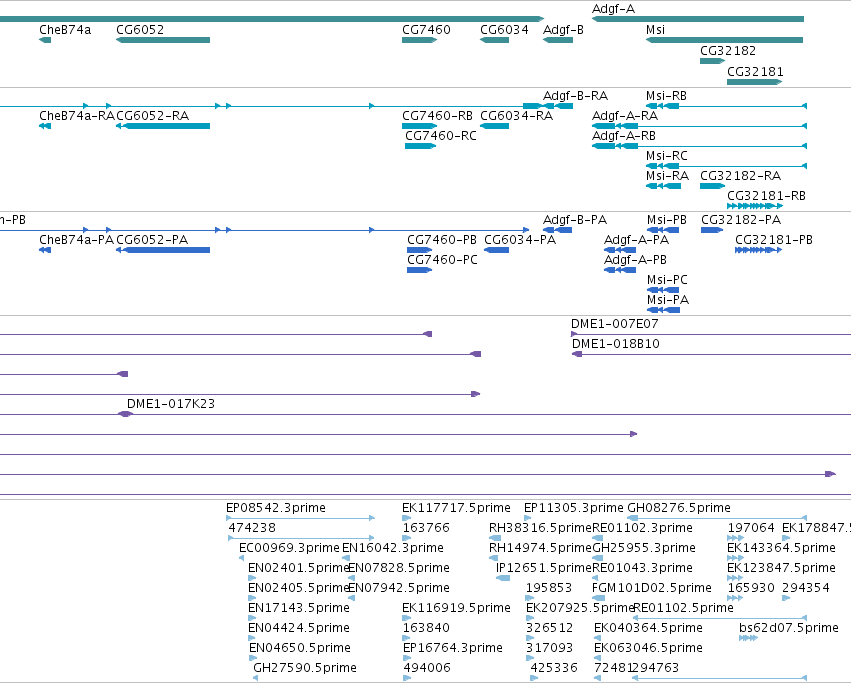Select the DME1-018B10 clone label
Image resolution: width=851 pixels, height=683 pixels.
(x=615, y=344)
